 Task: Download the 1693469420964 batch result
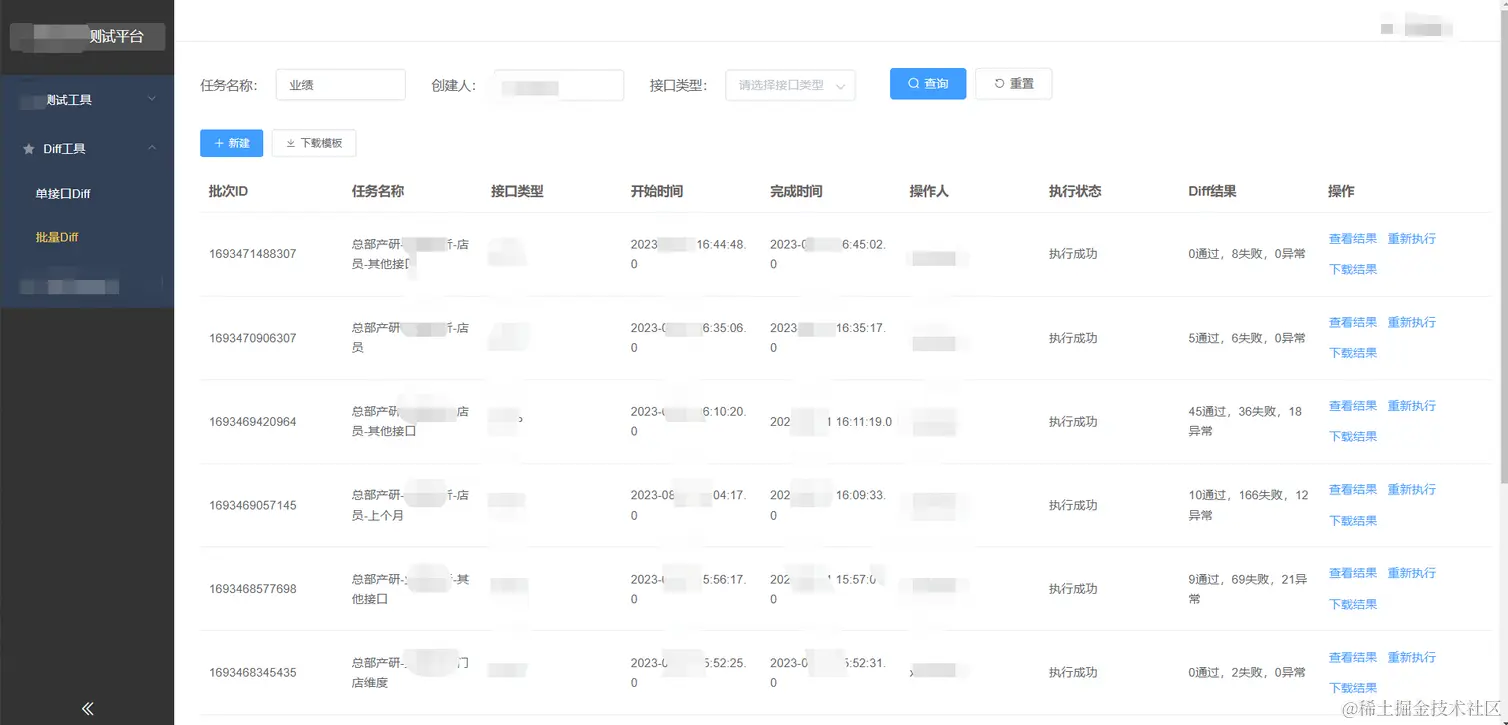click(x=1352, y=436)
